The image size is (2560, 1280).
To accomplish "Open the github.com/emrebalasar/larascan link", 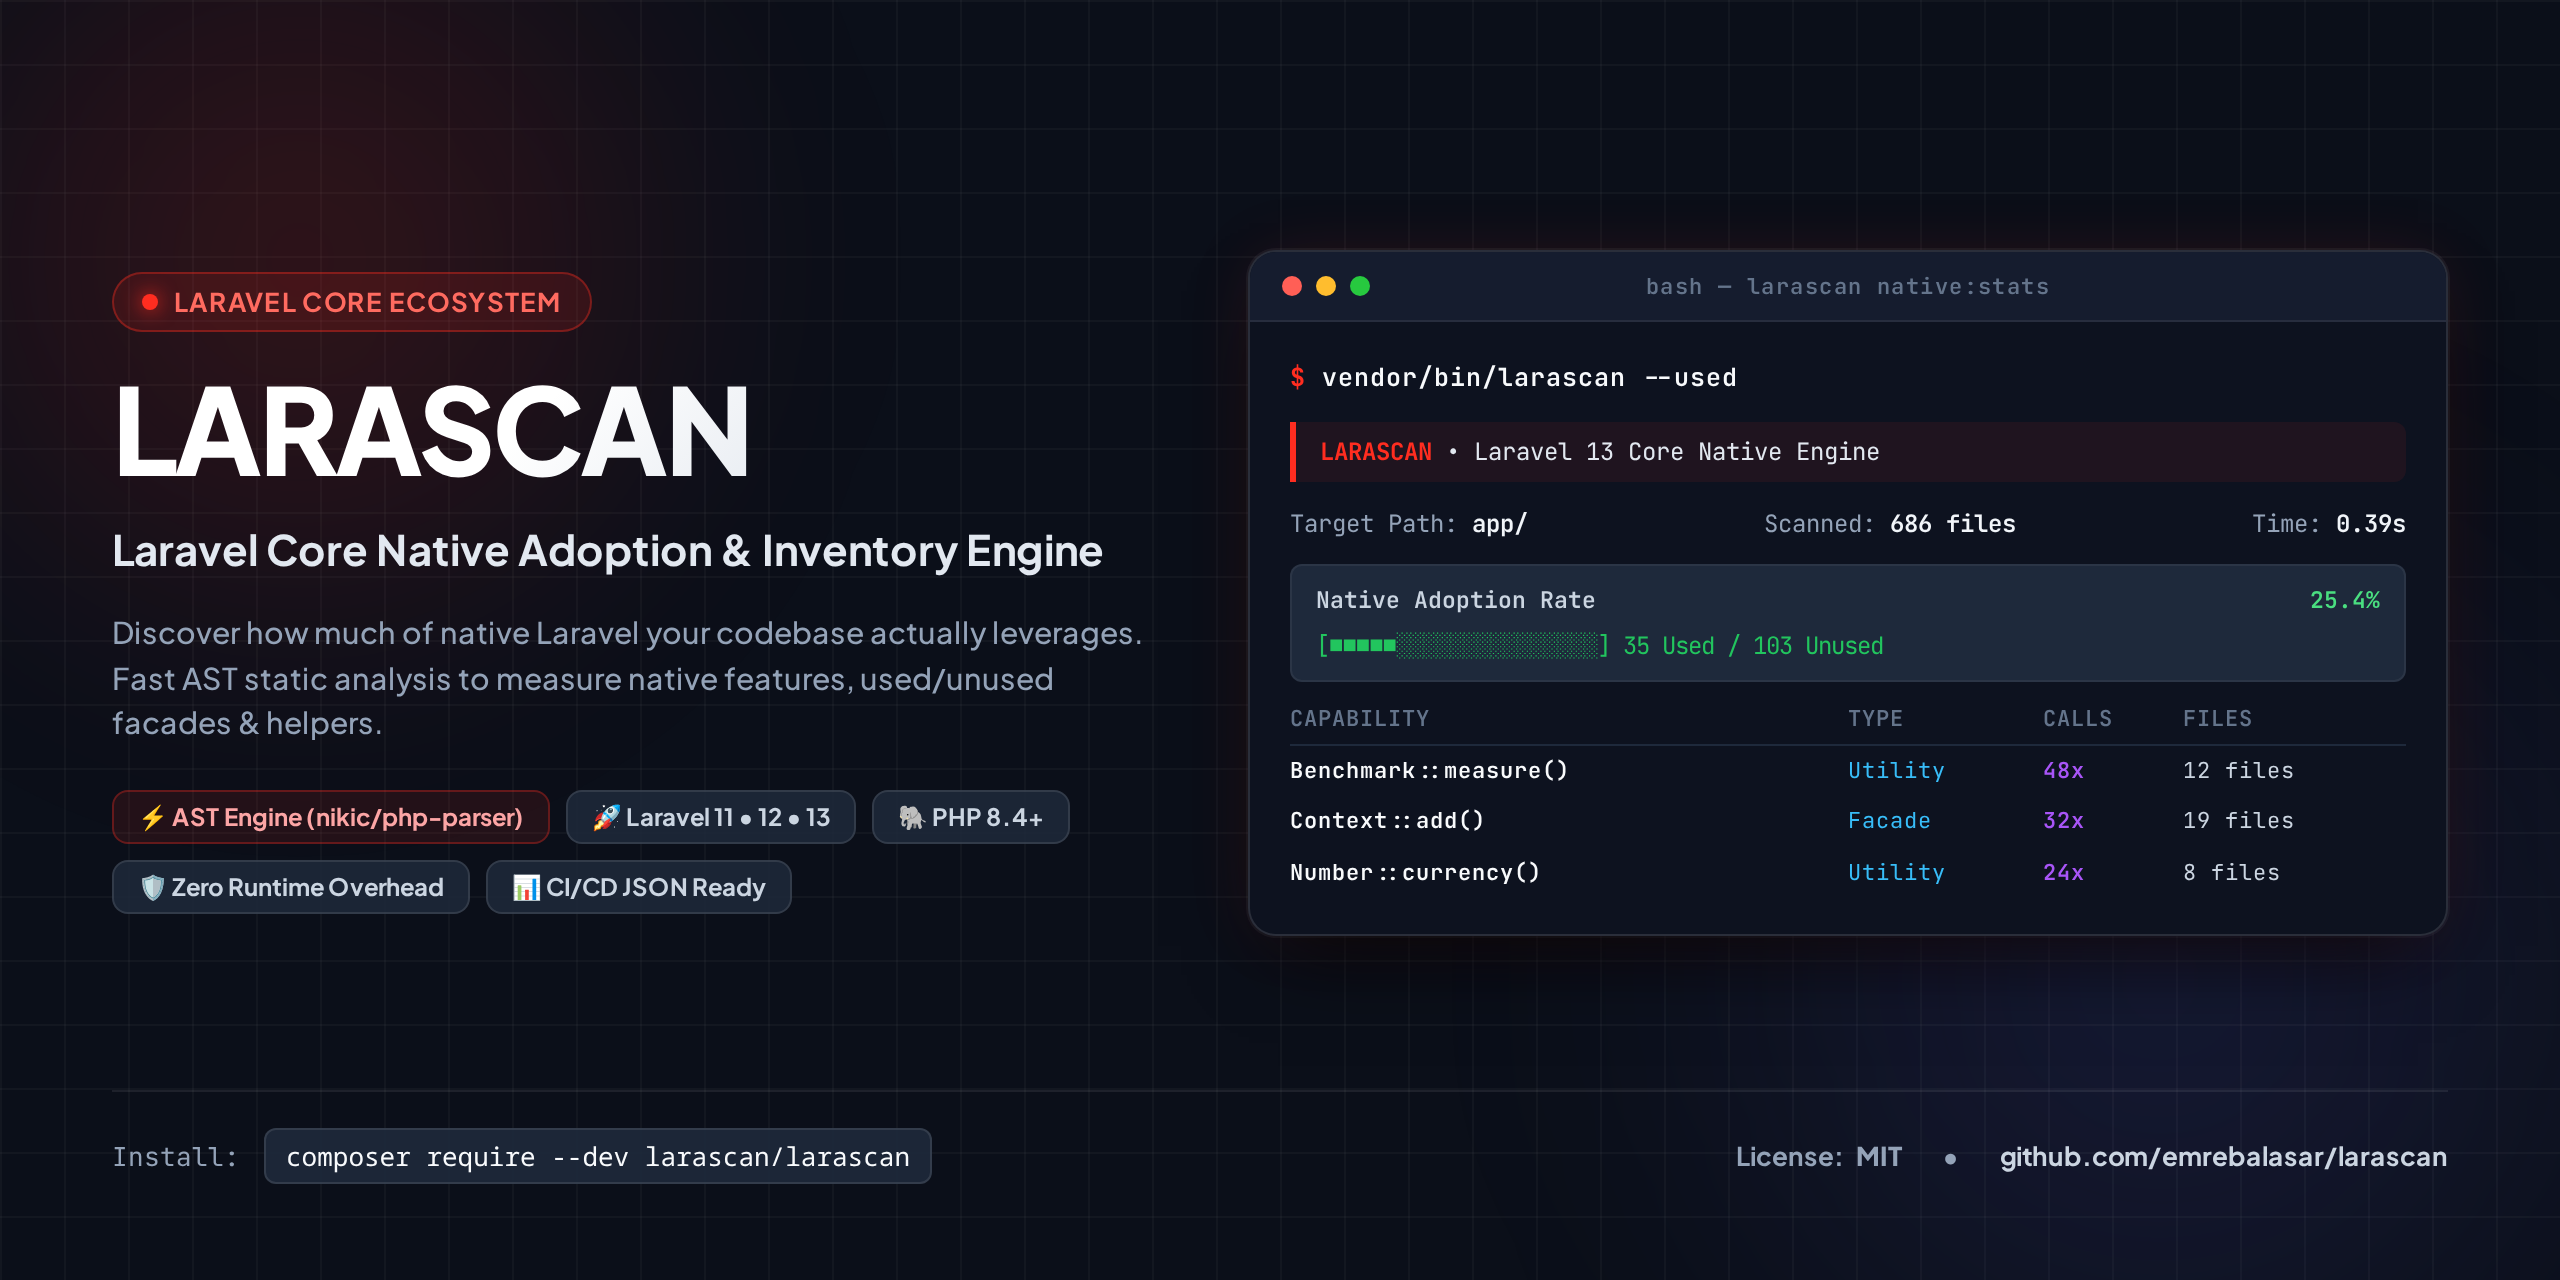I will tap(2223, 1157).
